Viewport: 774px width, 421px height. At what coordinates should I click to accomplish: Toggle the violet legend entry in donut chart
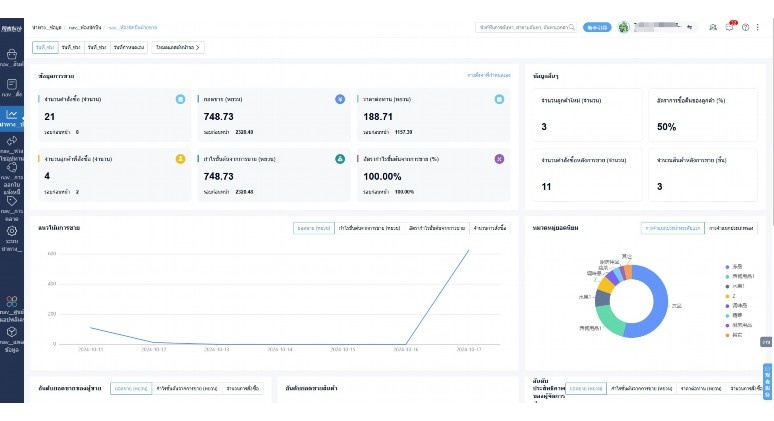(738, 325)
